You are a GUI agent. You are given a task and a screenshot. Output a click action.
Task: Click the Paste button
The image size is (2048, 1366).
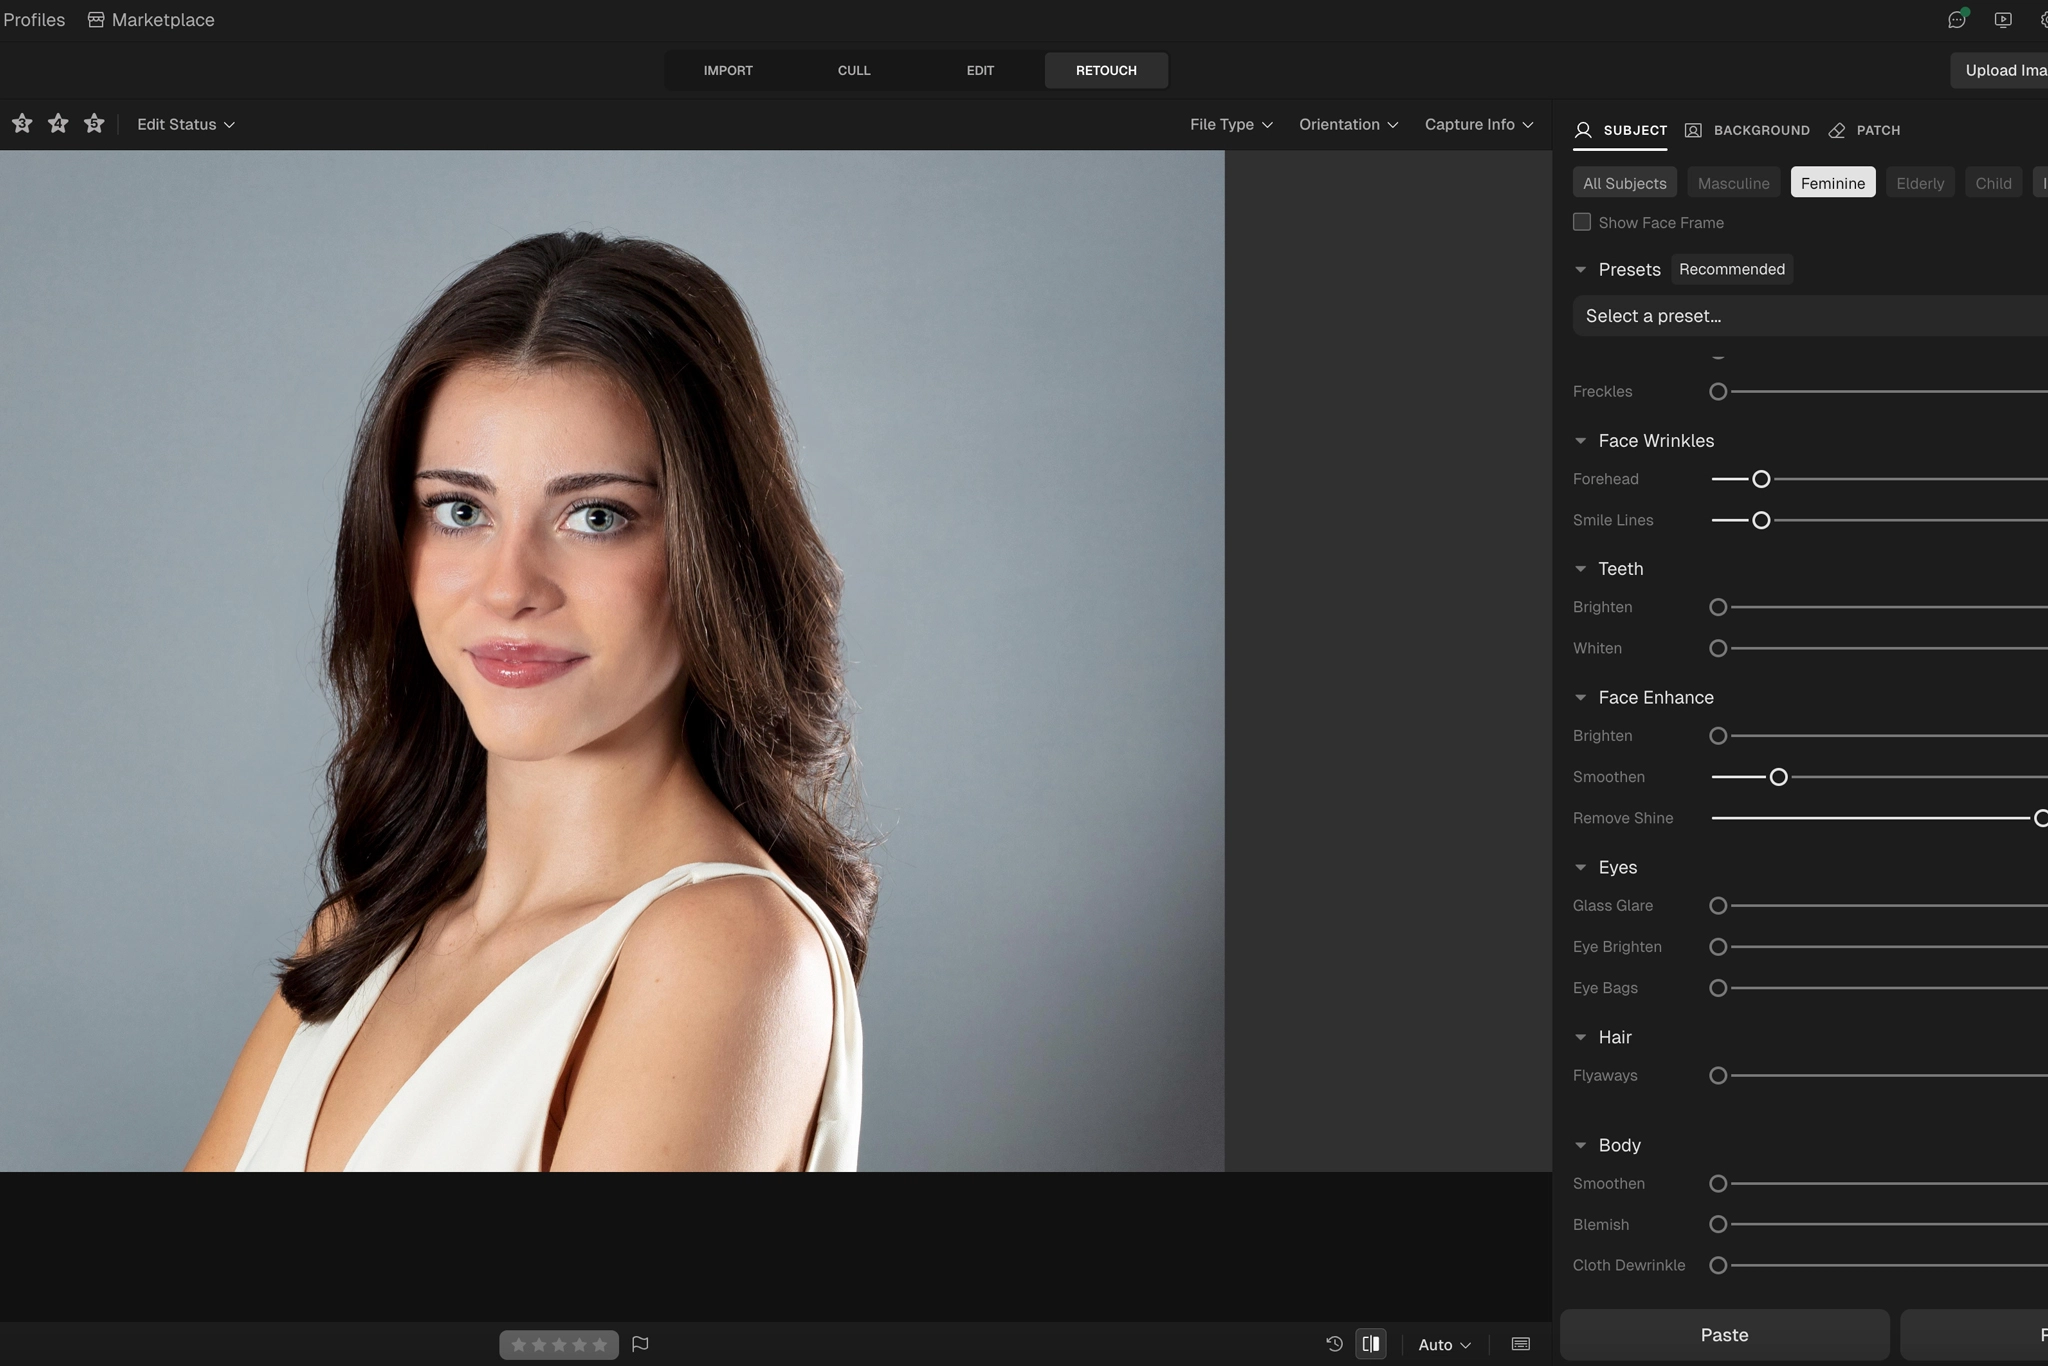coord(1725,1335)
